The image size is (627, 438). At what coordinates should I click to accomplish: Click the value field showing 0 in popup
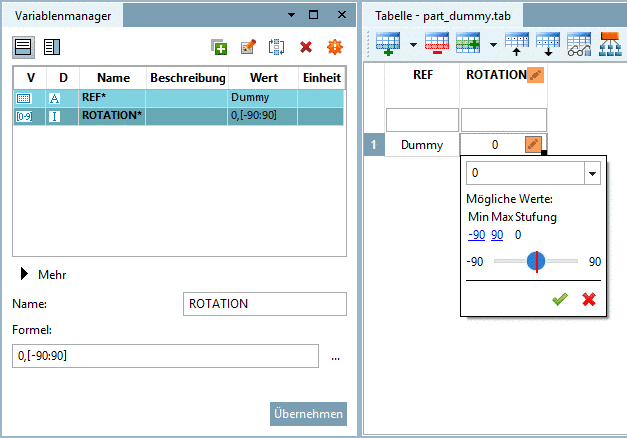[x=525, y=173]
